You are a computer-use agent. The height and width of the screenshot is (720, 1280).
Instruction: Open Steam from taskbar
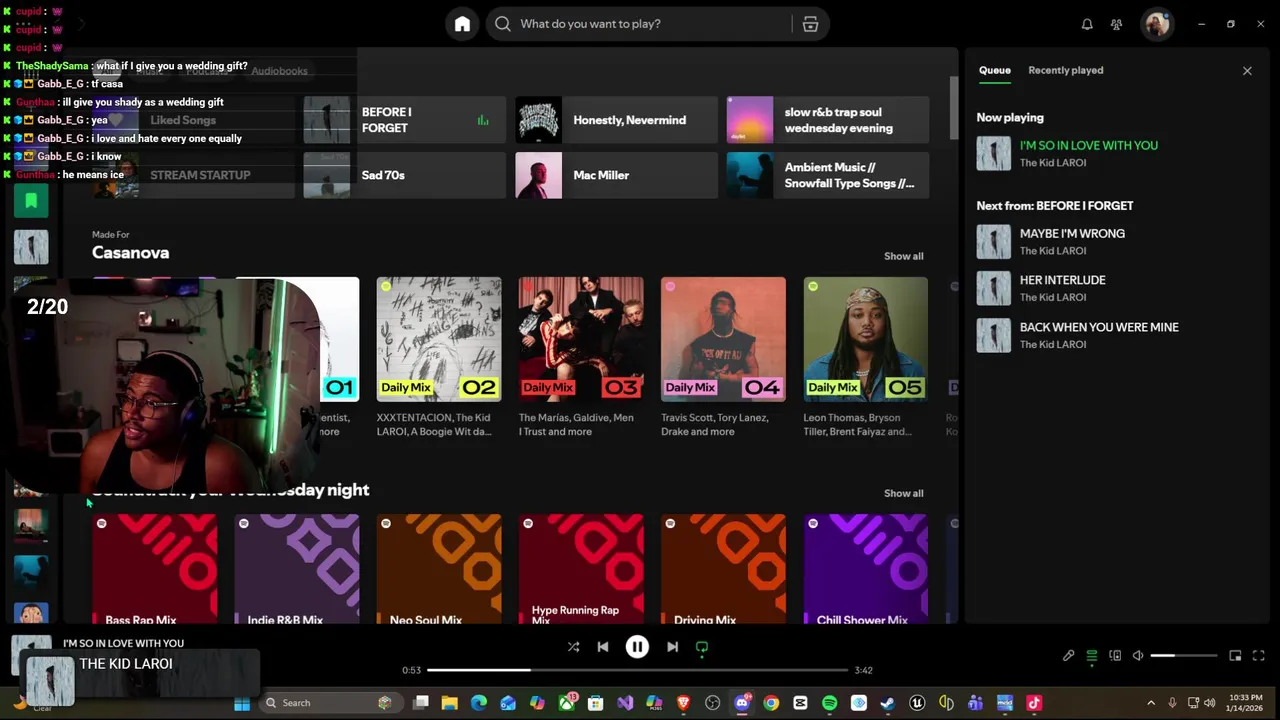pos(887,703)
